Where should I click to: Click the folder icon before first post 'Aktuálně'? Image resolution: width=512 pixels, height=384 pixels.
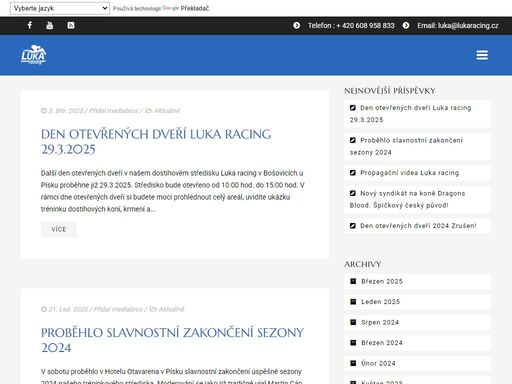tap(148, 111)
